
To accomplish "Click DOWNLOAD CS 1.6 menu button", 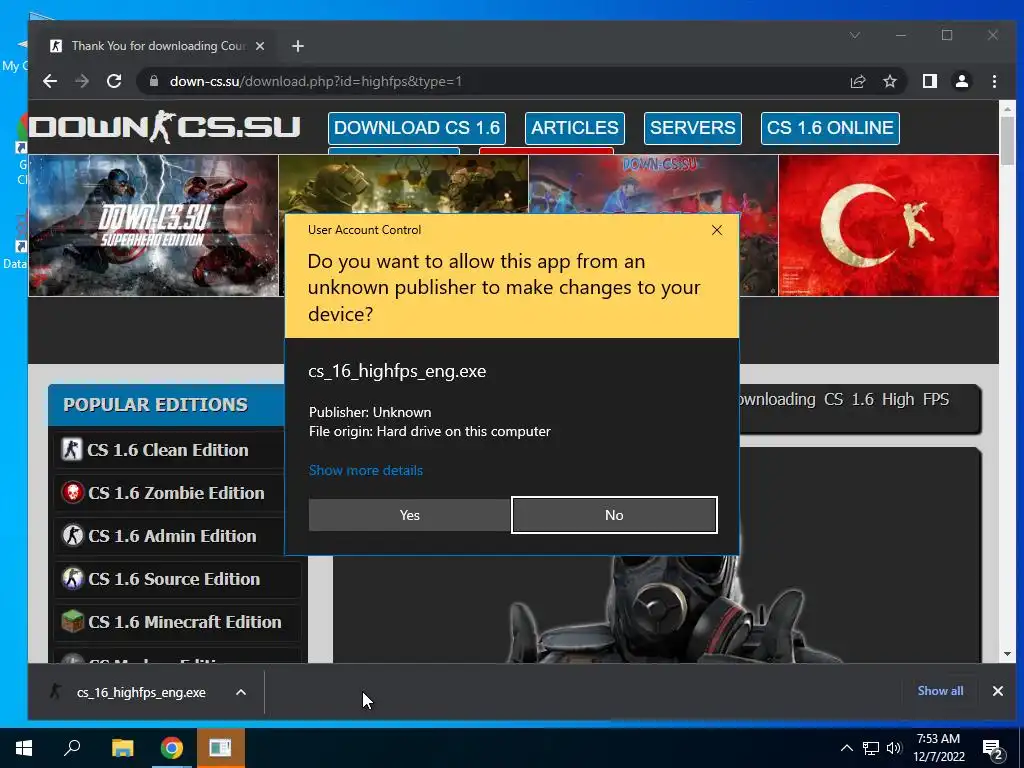I will click(x=417, y=128).
